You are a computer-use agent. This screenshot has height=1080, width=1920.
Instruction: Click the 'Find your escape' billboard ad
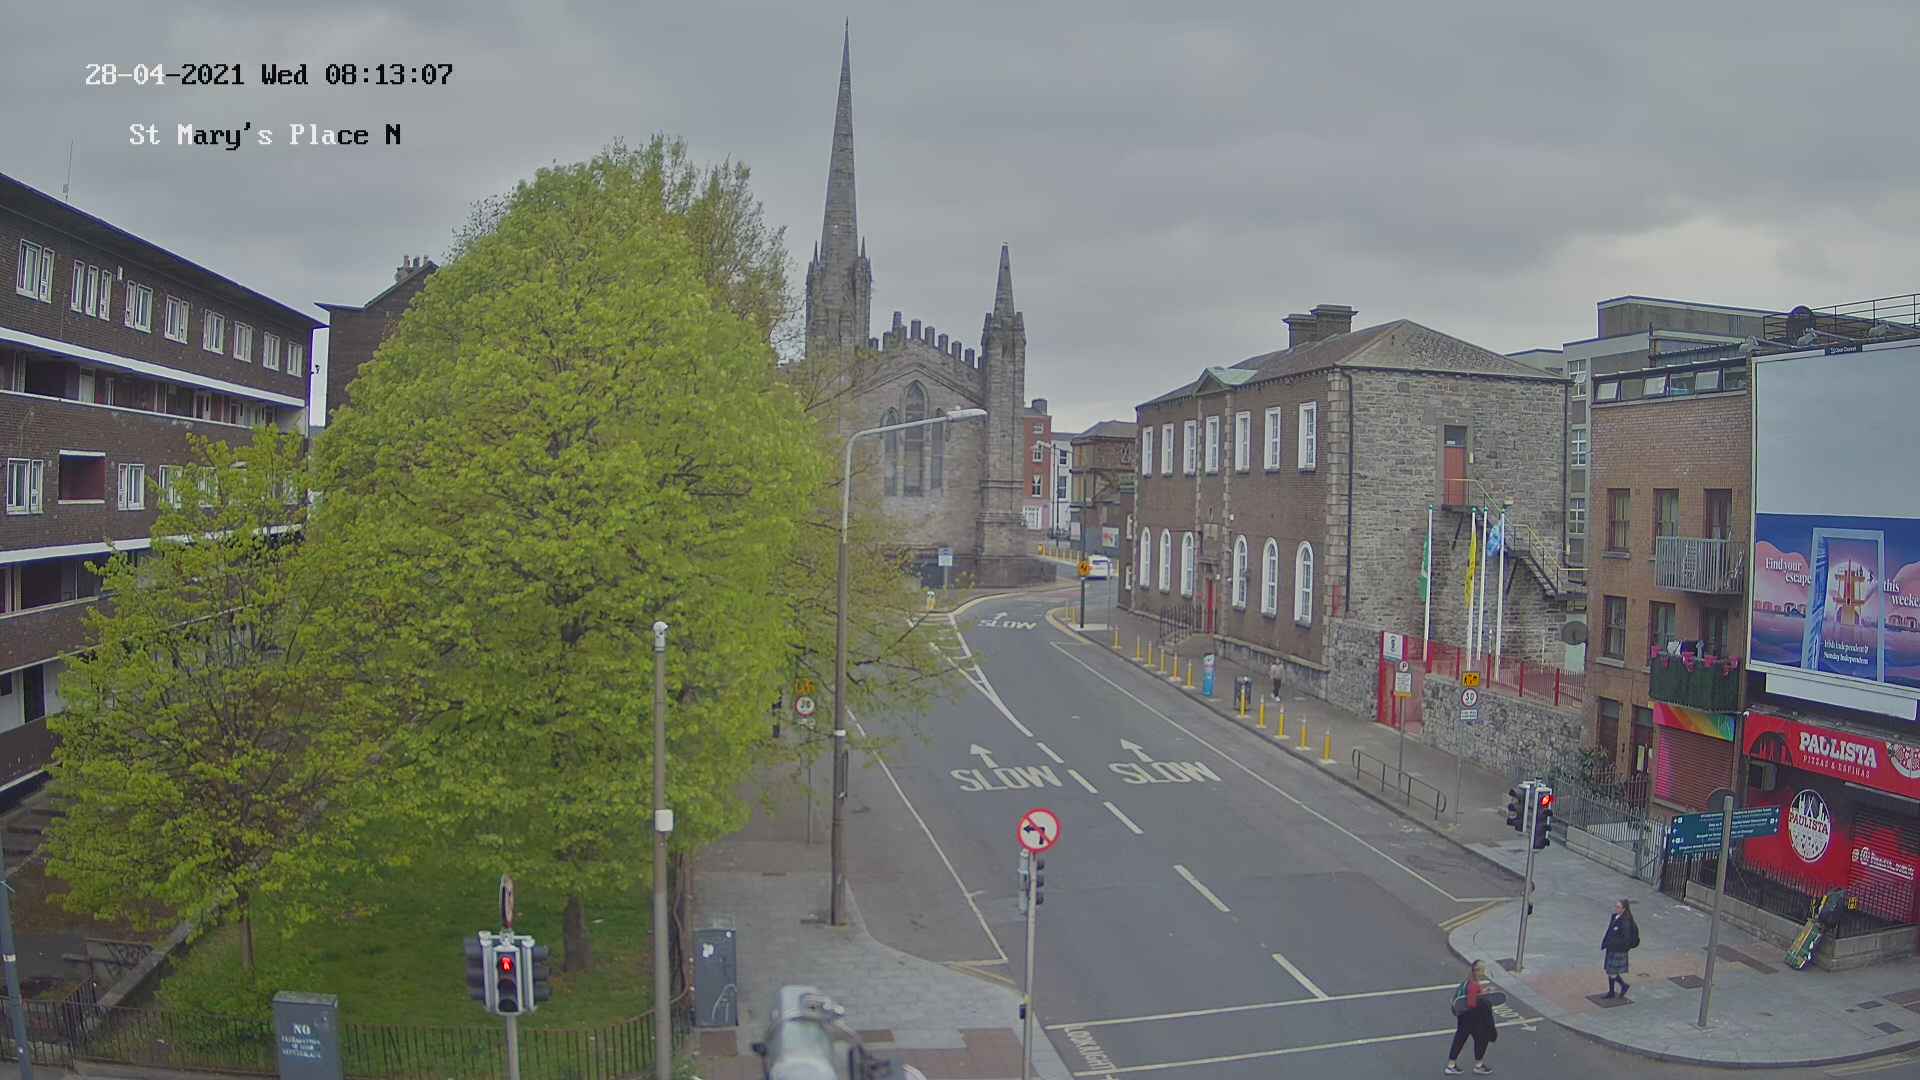click(1835, 598)
